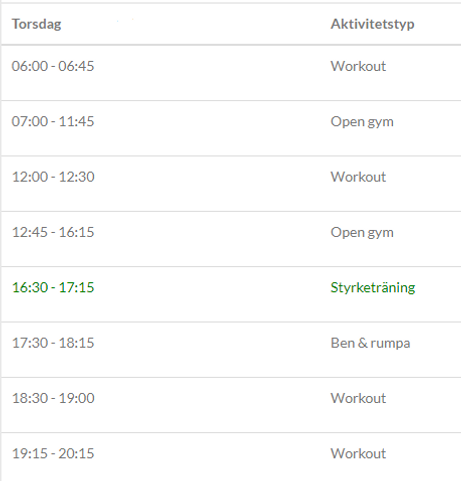Click the empty middle area of Ben & rumpa row
Image resolution: width=461 pixels, height=481 pixels.
pyautogui.click(x=212, y=349)
